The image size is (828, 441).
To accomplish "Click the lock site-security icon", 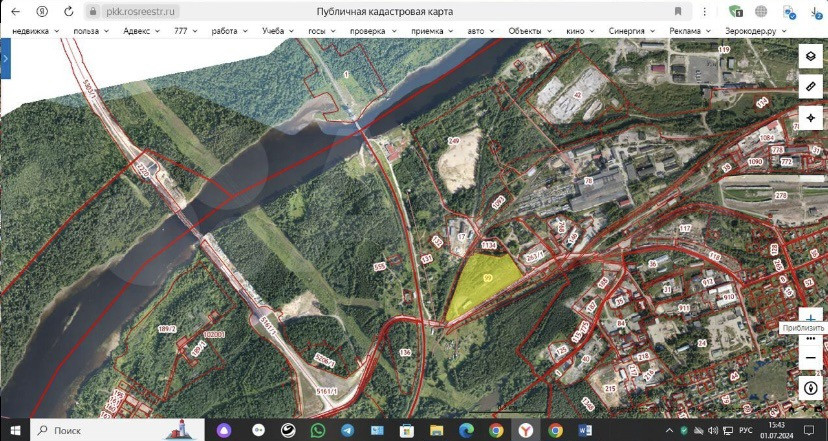I will 93,11.
